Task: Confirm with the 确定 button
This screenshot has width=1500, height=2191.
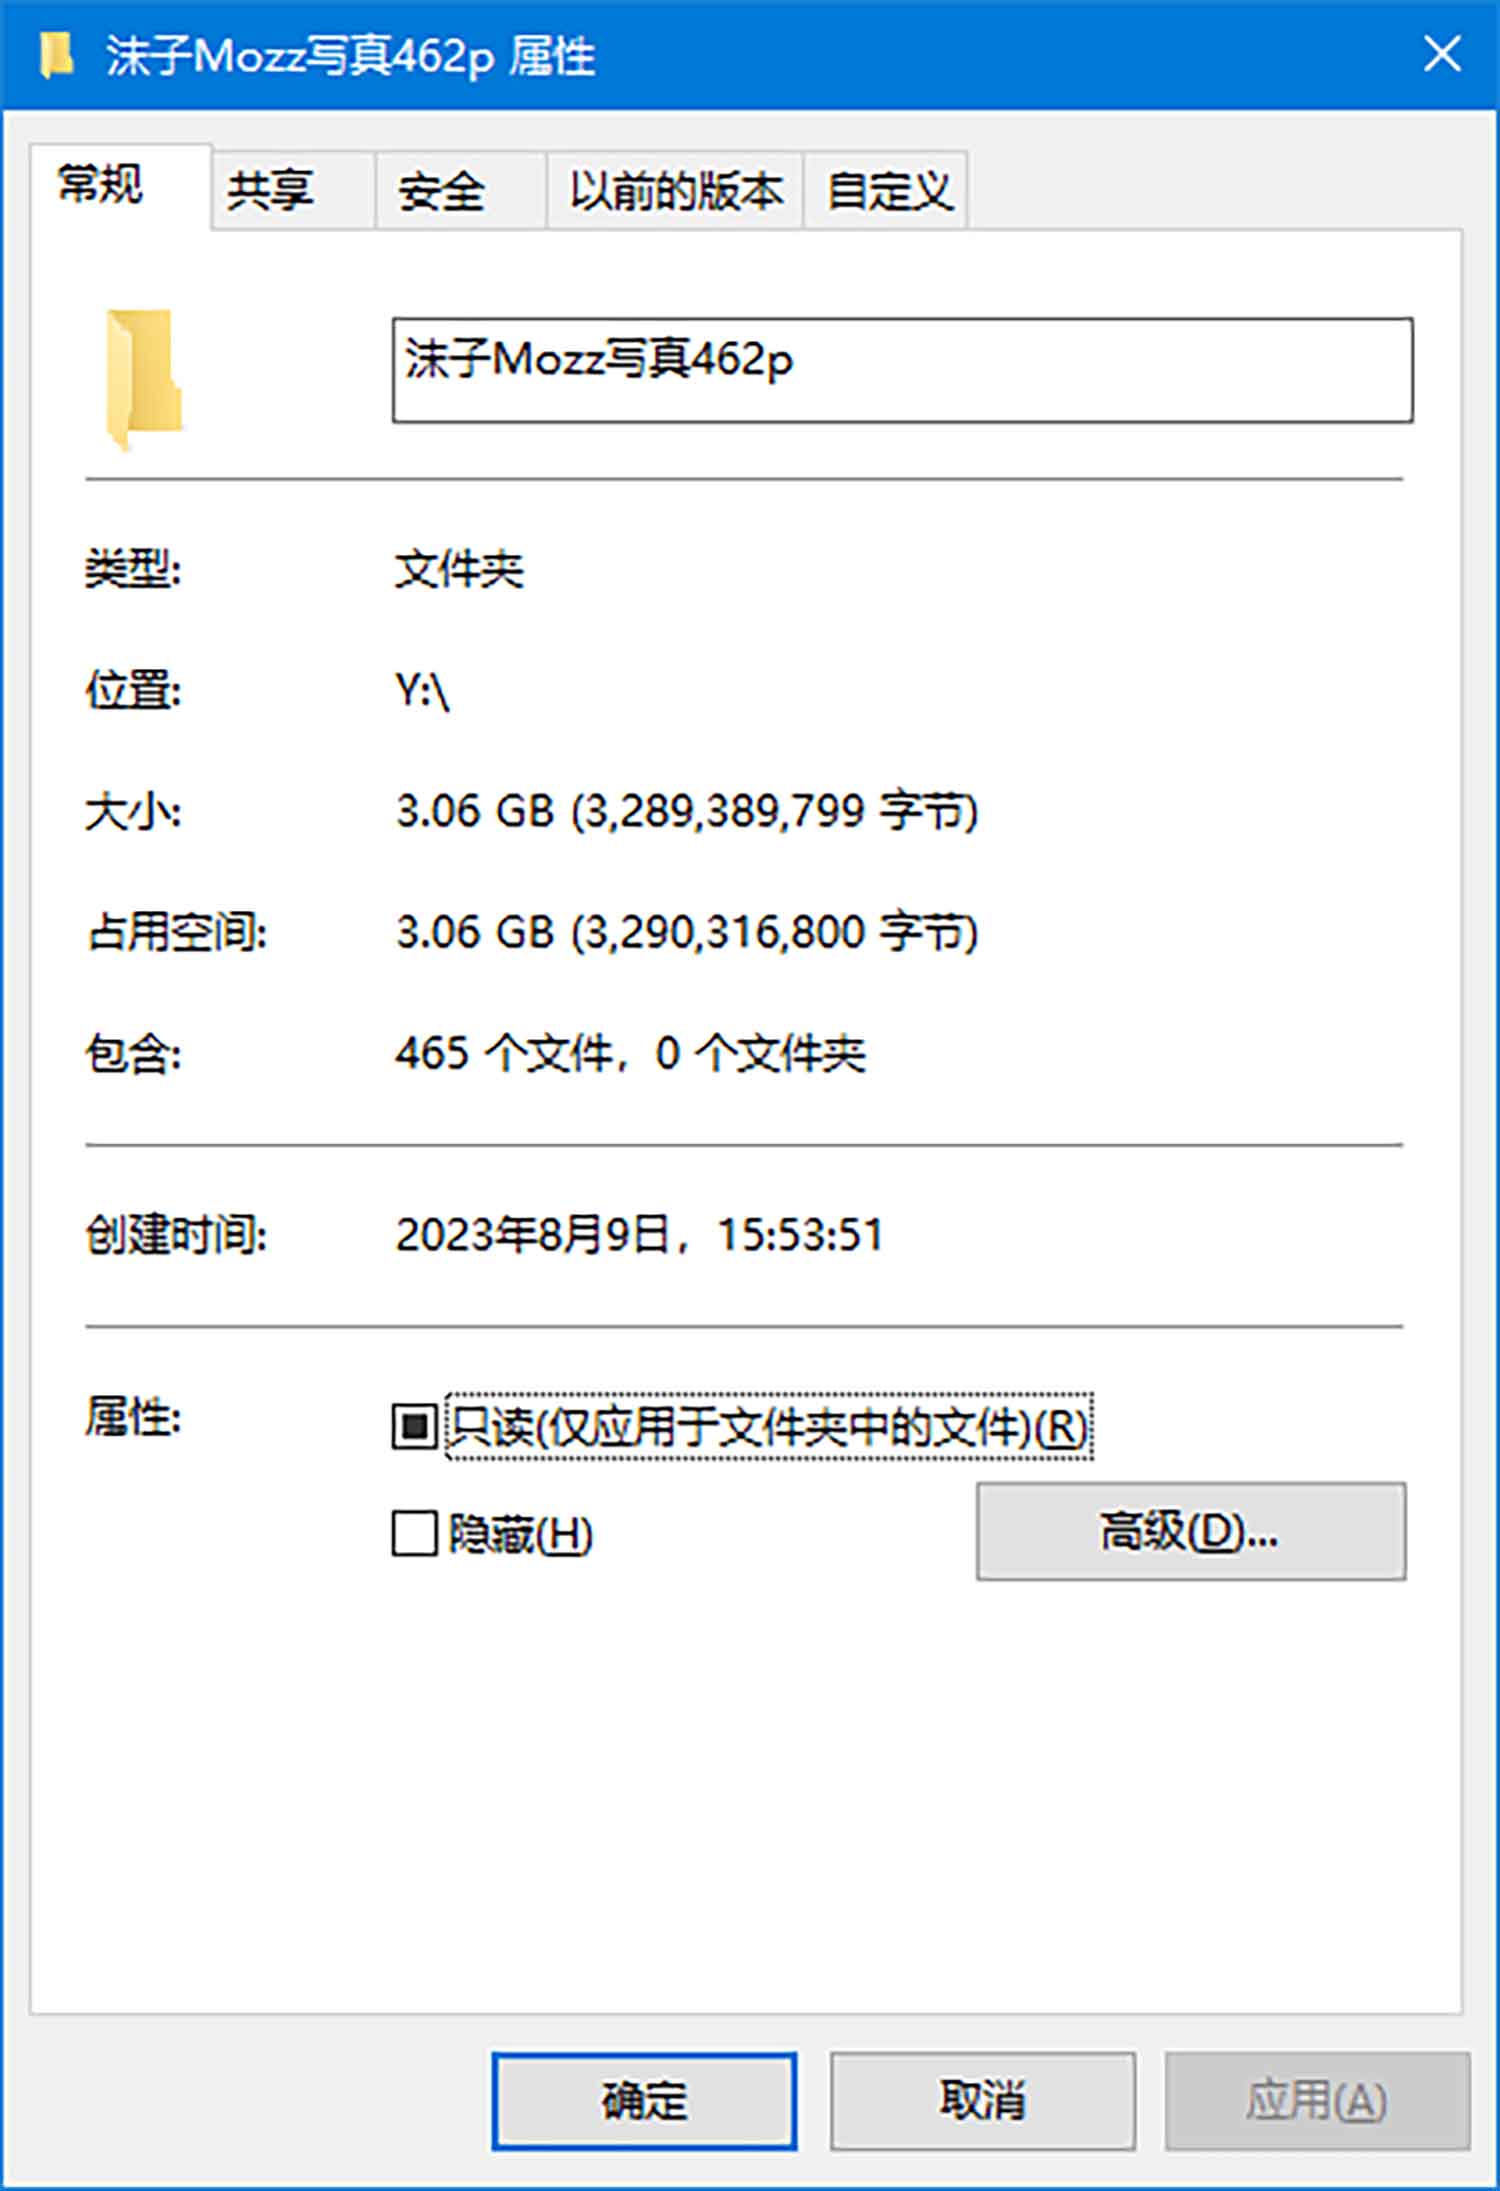Action: coord(644,2100)
